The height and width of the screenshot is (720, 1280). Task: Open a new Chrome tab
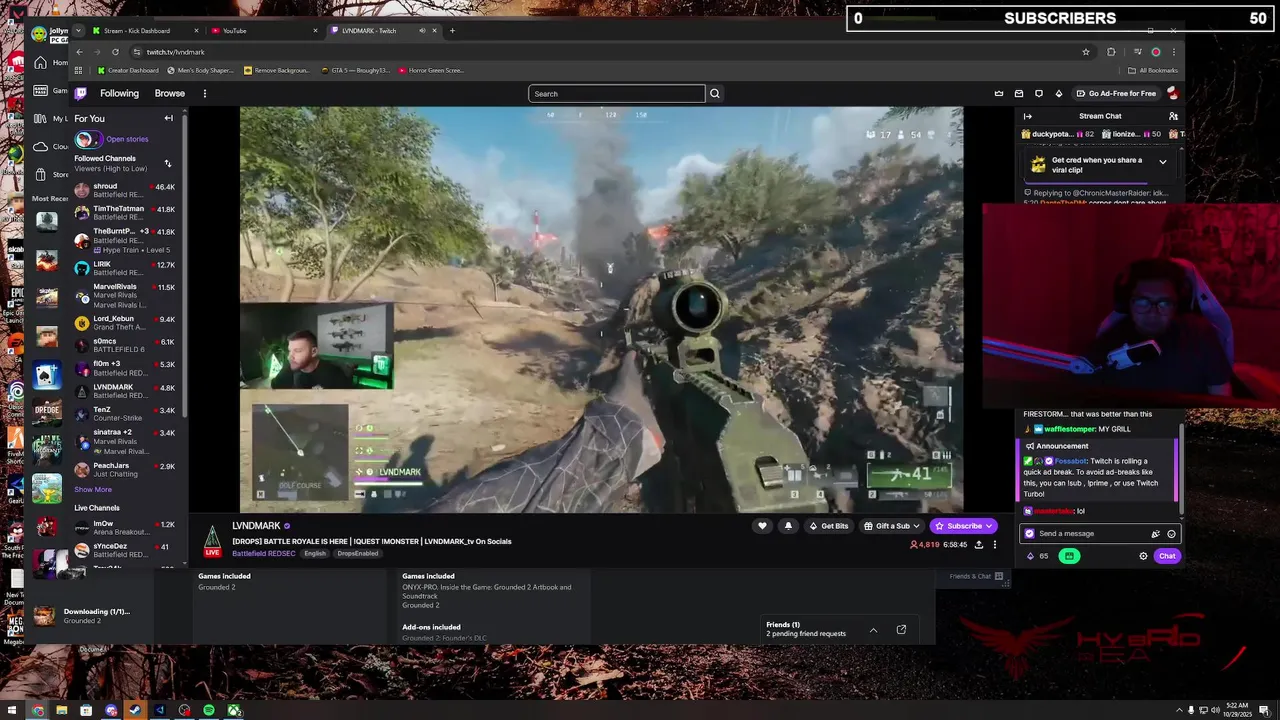452,31
